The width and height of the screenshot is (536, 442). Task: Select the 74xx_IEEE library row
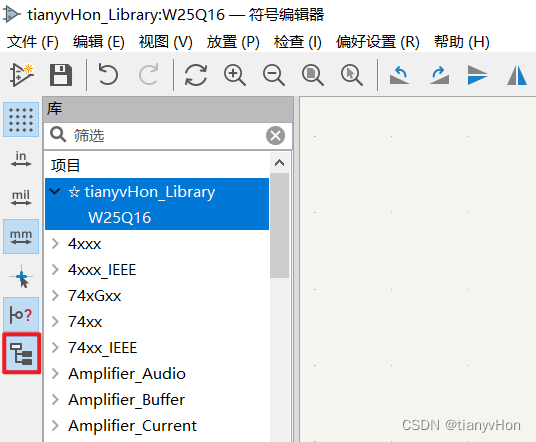coord(157,348)
